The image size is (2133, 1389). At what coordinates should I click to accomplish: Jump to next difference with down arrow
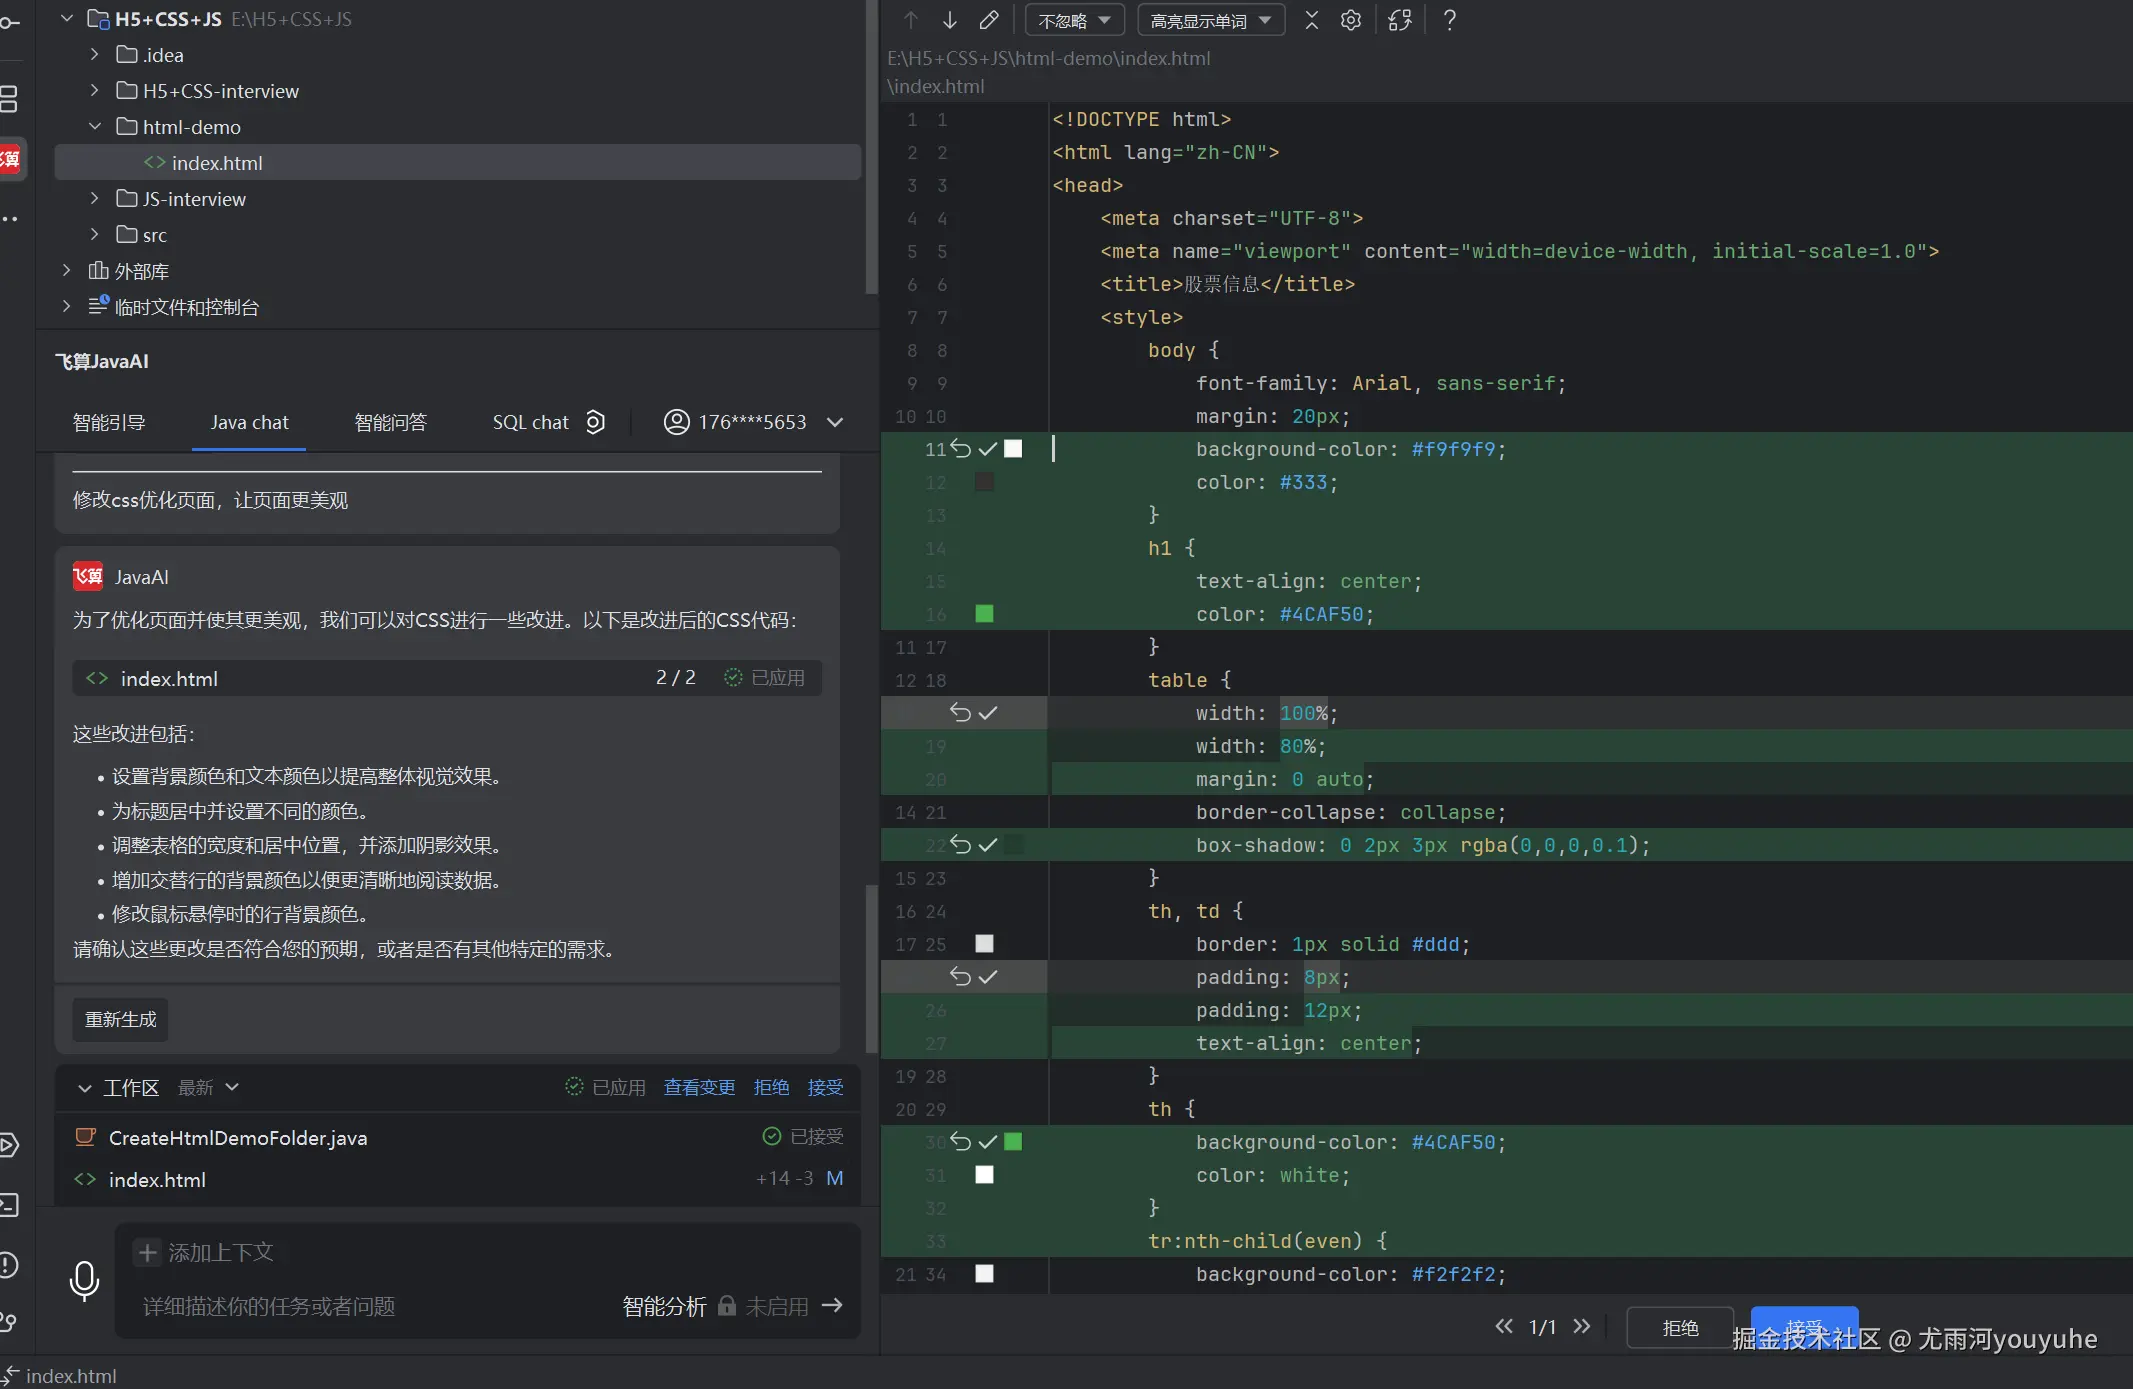tap(949, 20)
